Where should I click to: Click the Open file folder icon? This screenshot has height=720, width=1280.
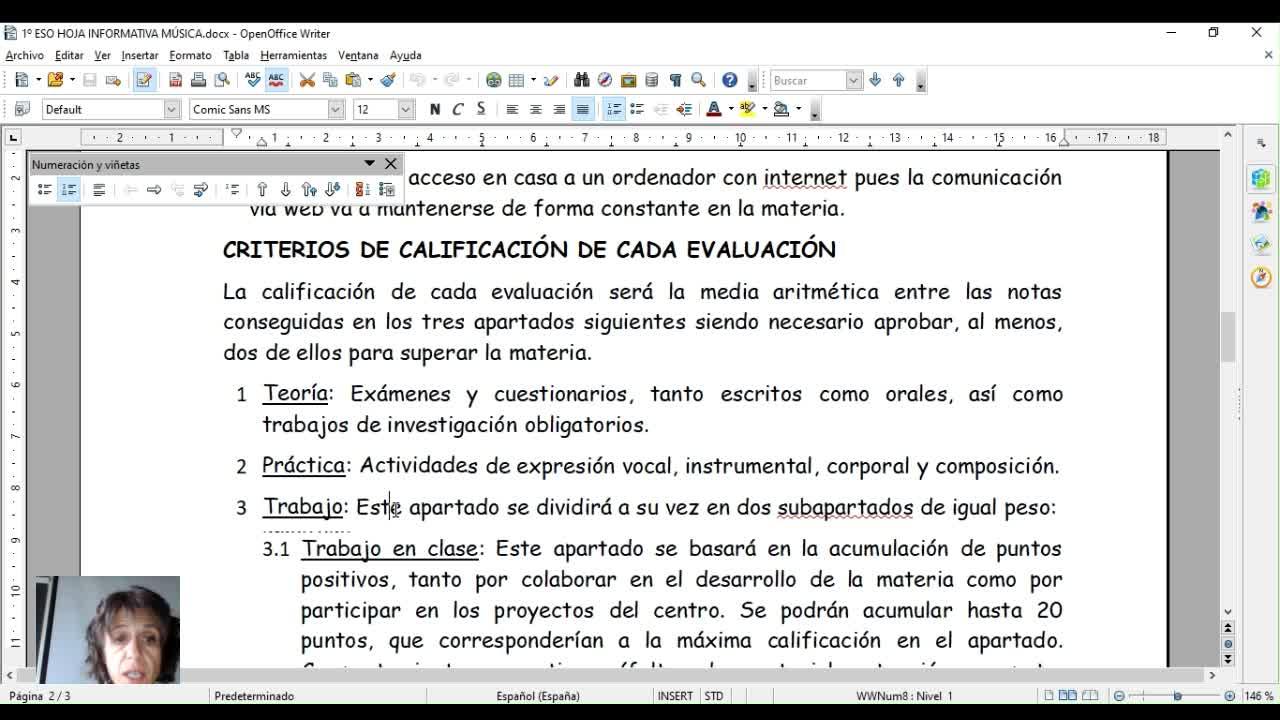point(55,80)
